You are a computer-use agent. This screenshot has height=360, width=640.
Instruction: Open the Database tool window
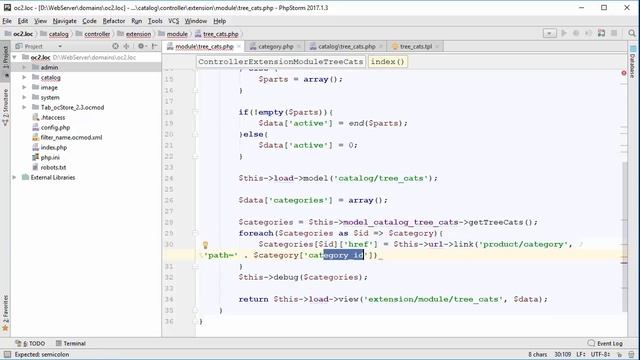[633, 62]
